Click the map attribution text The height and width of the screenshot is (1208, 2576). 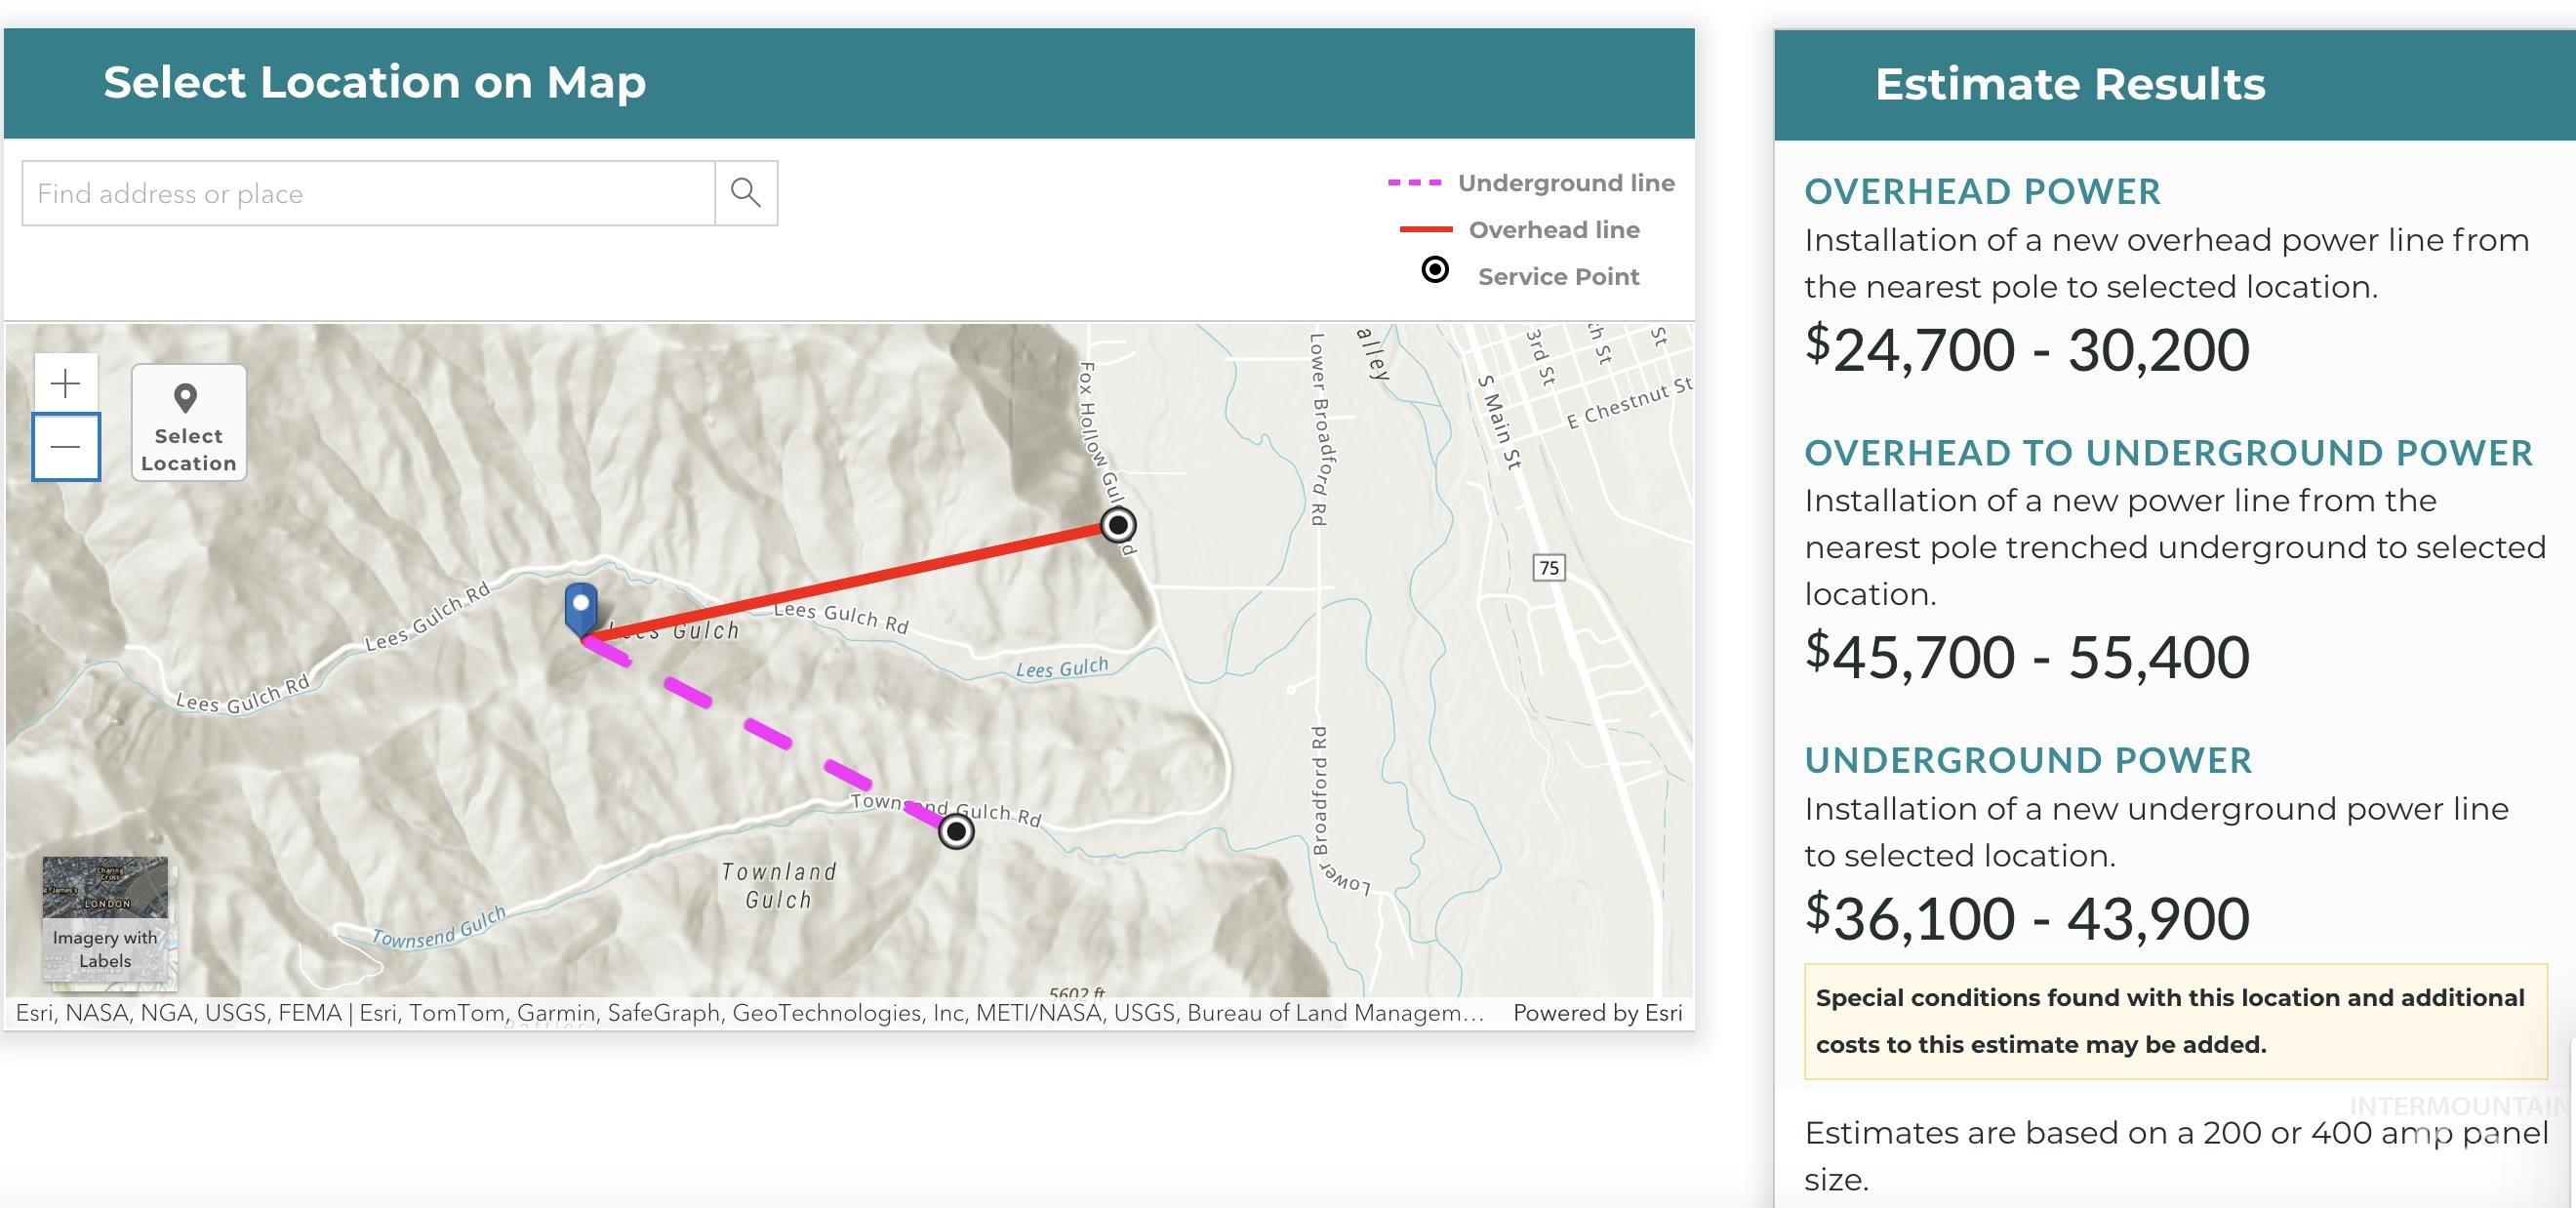(x=750, y=1013)
